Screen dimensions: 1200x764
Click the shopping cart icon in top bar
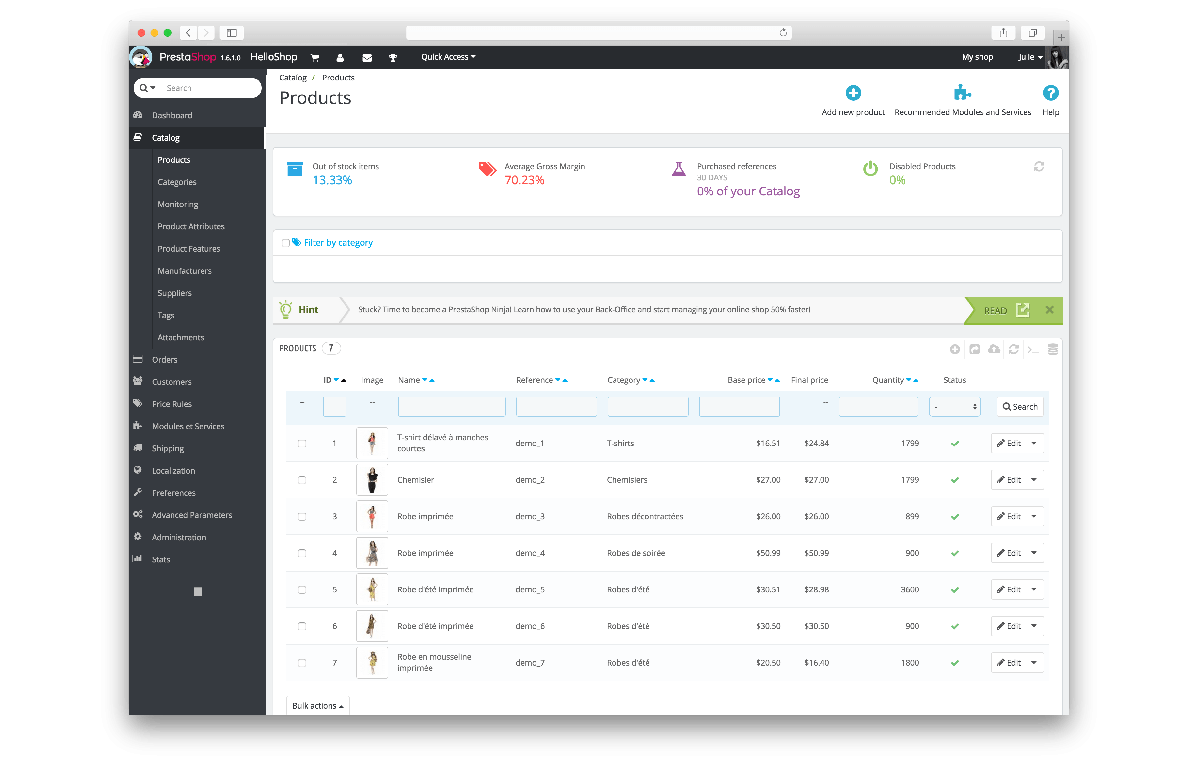pos(315,57)
